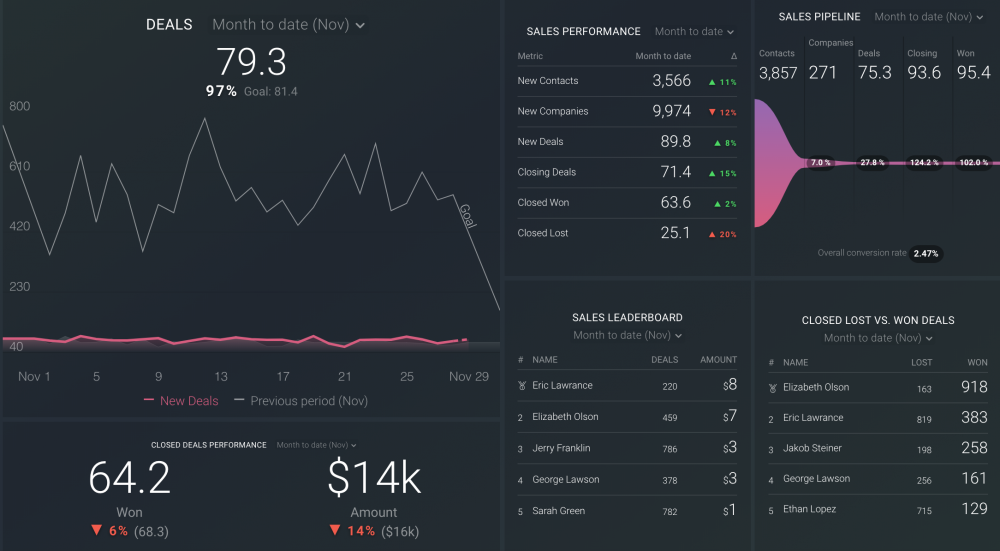Image resolution: width=1000 pixels, height=551 pixels.
Task: Click the medal icon beside Elizabeth Olson in Closed Lost vs. Won
Action: (771, 388)
